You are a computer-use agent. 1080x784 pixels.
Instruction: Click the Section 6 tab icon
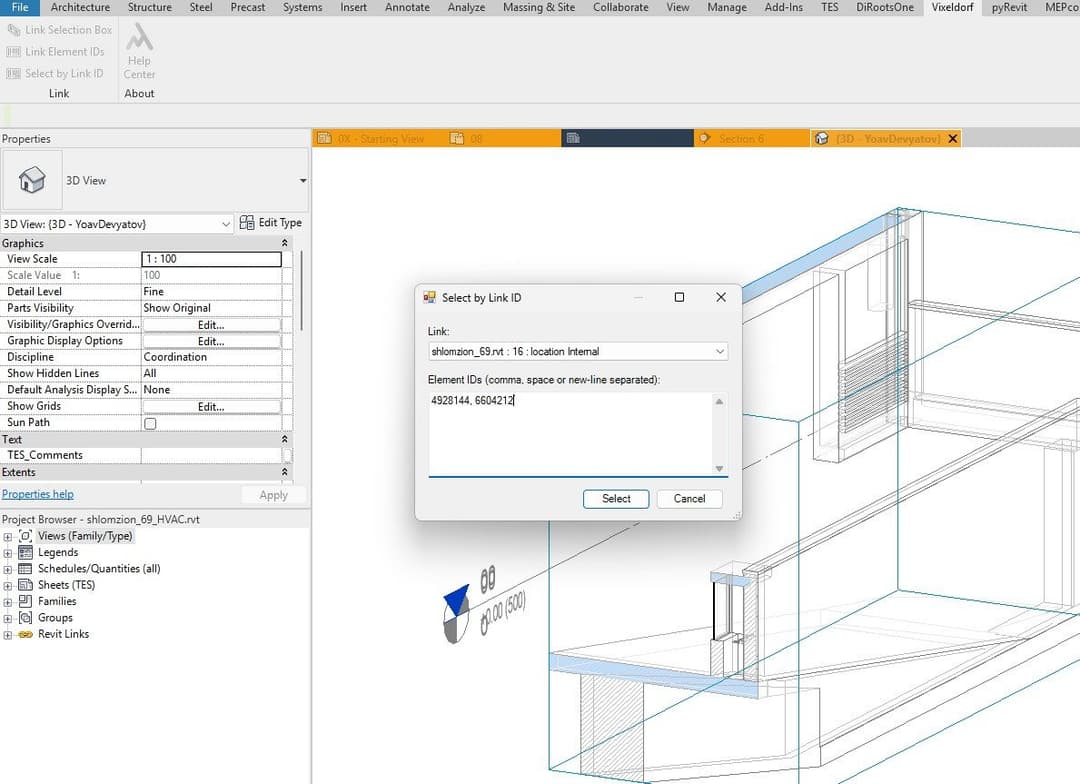(705, 138)
